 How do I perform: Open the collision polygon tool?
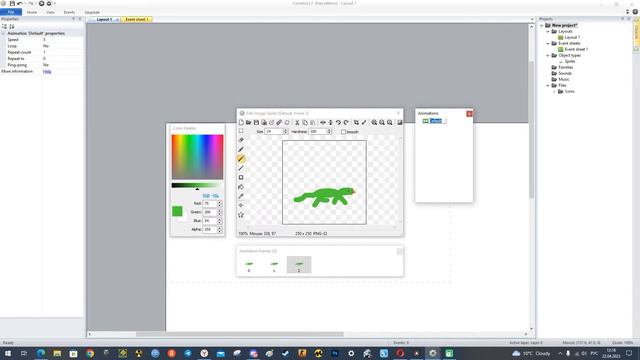(241, 215)
